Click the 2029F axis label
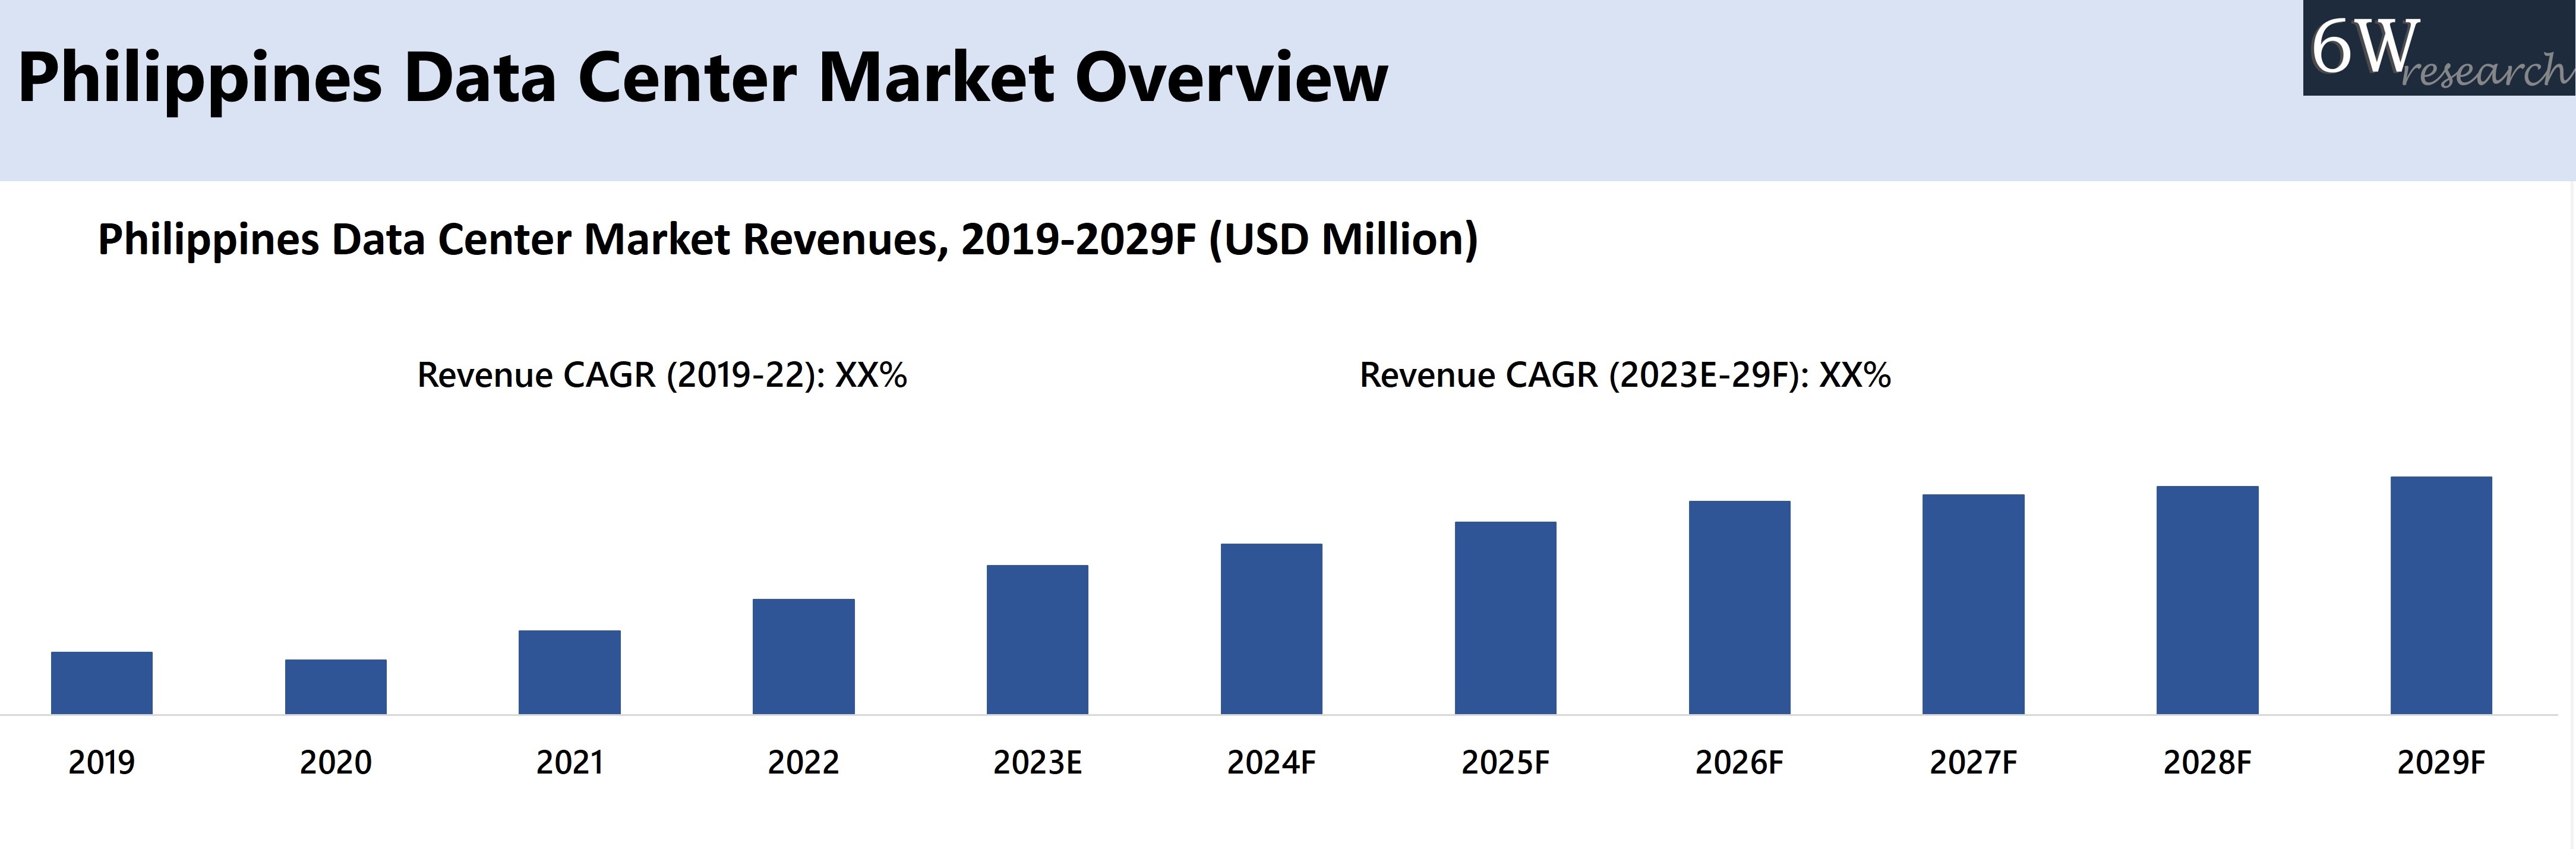The width and height of the screenshot is (2576, 849). [2442, 763]
